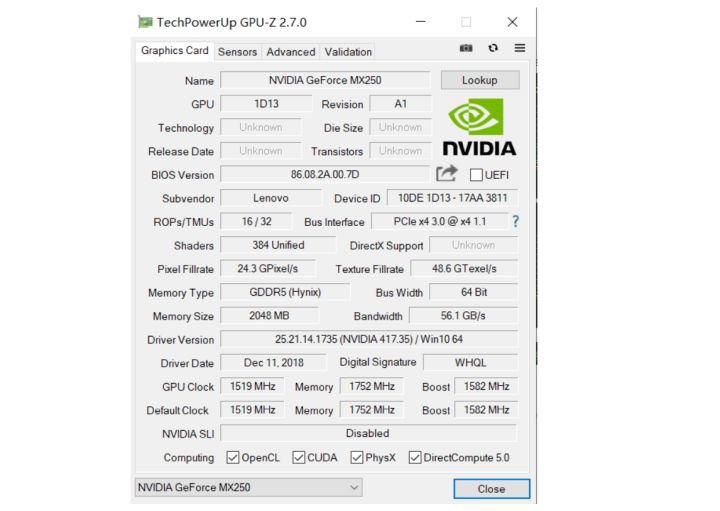Click the TechPowerUp GPU-Z 2.7.0 title text
The width and height of the screenshot is (720, 511).
[x=232, y=22]
